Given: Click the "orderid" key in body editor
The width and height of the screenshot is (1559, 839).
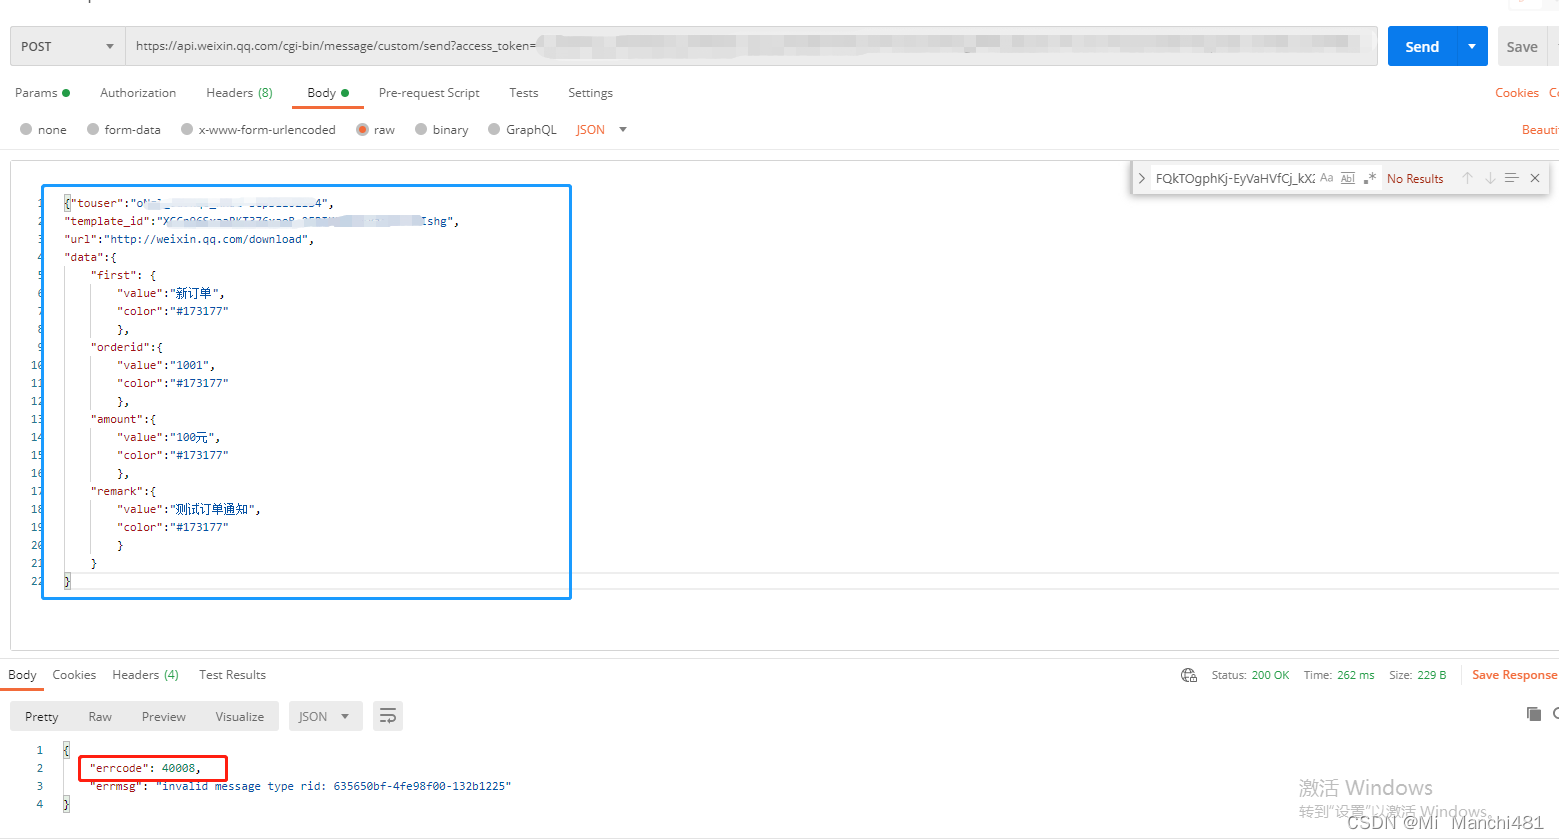Looking at the screenshot, I should coord(122,347).
